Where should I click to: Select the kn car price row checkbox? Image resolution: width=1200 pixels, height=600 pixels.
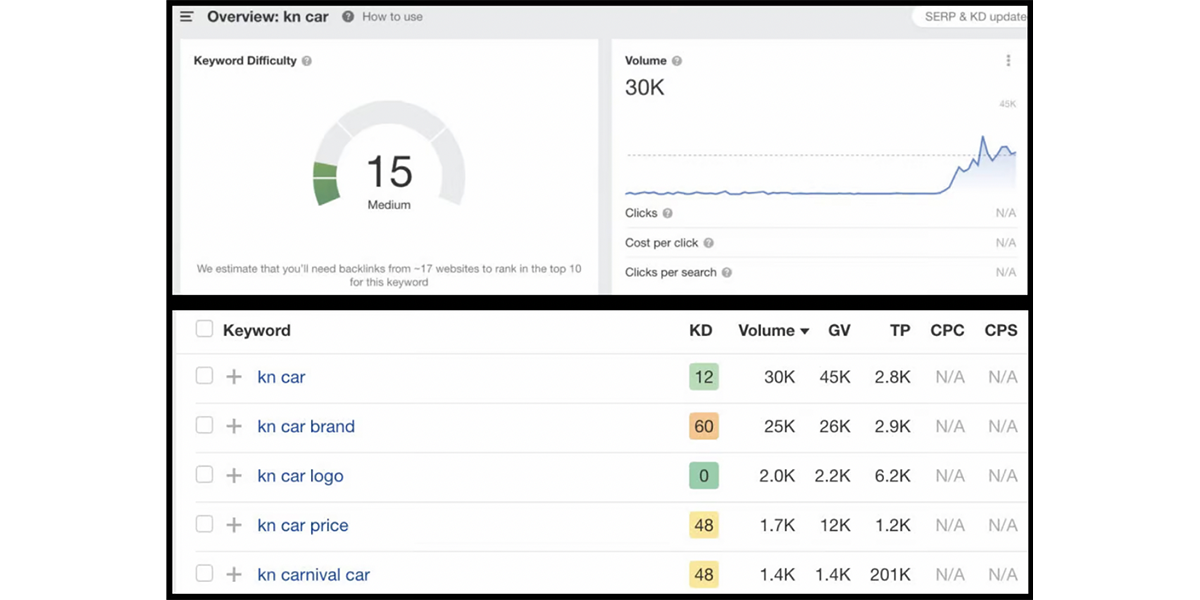point(204,524)
